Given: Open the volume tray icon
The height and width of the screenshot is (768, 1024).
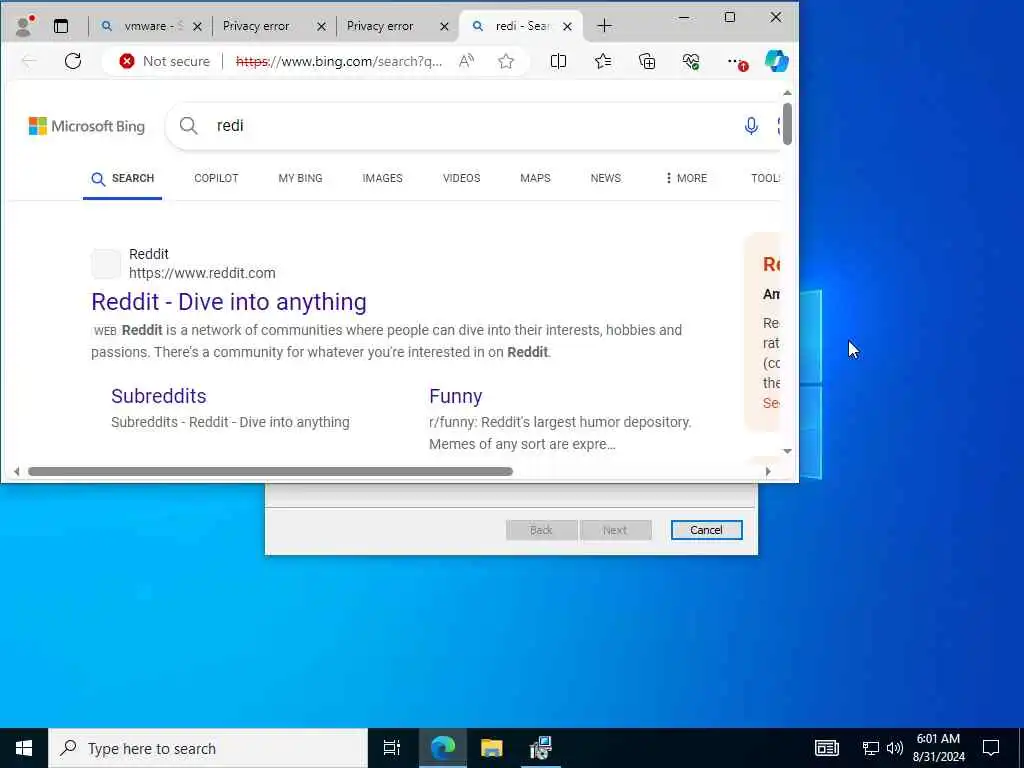Looking at the screenshot, I should pos(895,748).
